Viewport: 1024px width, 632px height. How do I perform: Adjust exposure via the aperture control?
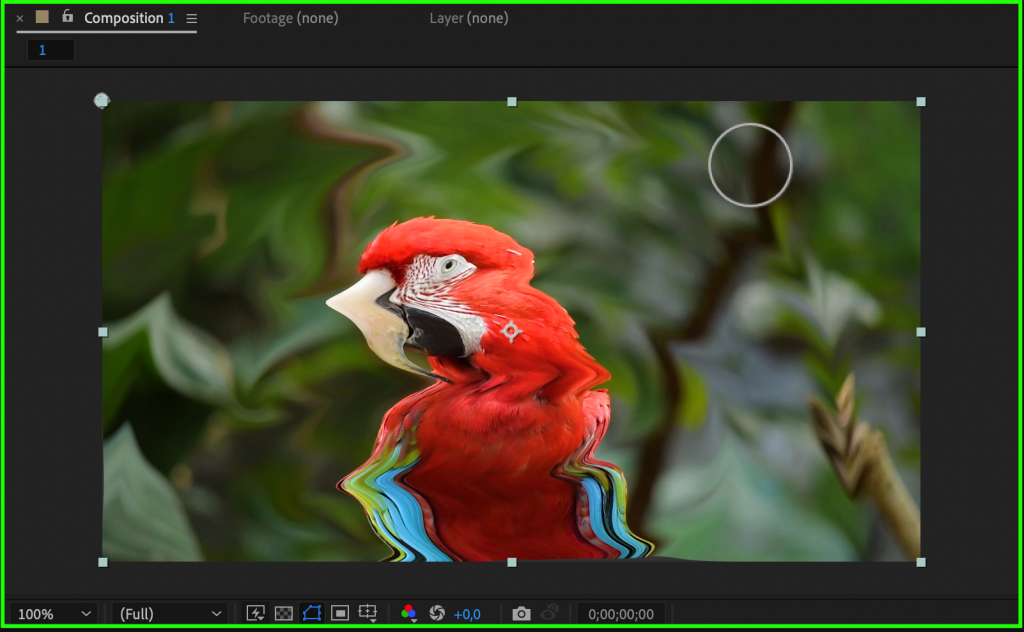point(438,612)
